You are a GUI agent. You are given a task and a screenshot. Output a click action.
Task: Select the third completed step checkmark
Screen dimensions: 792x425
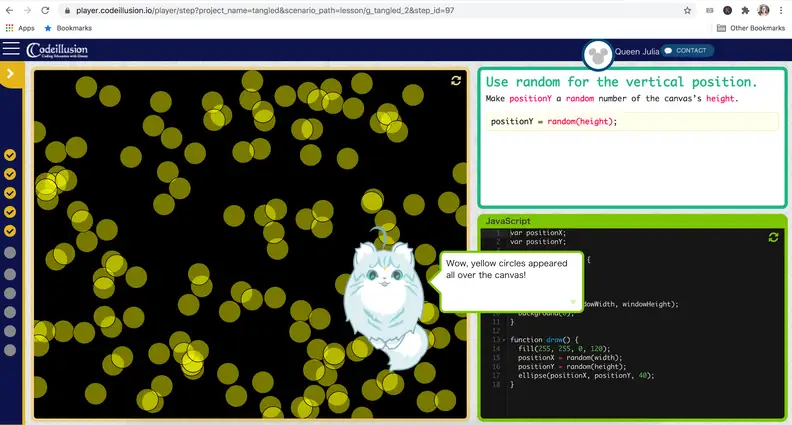click(x=10, y=193)
